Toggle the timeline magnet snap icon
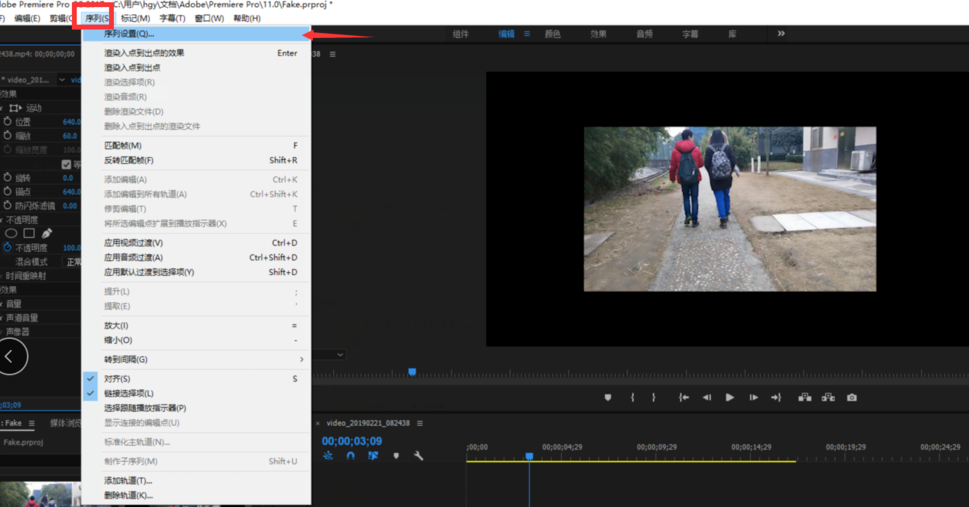Screen dimensions: 969x507 click(x=350, y=456)
